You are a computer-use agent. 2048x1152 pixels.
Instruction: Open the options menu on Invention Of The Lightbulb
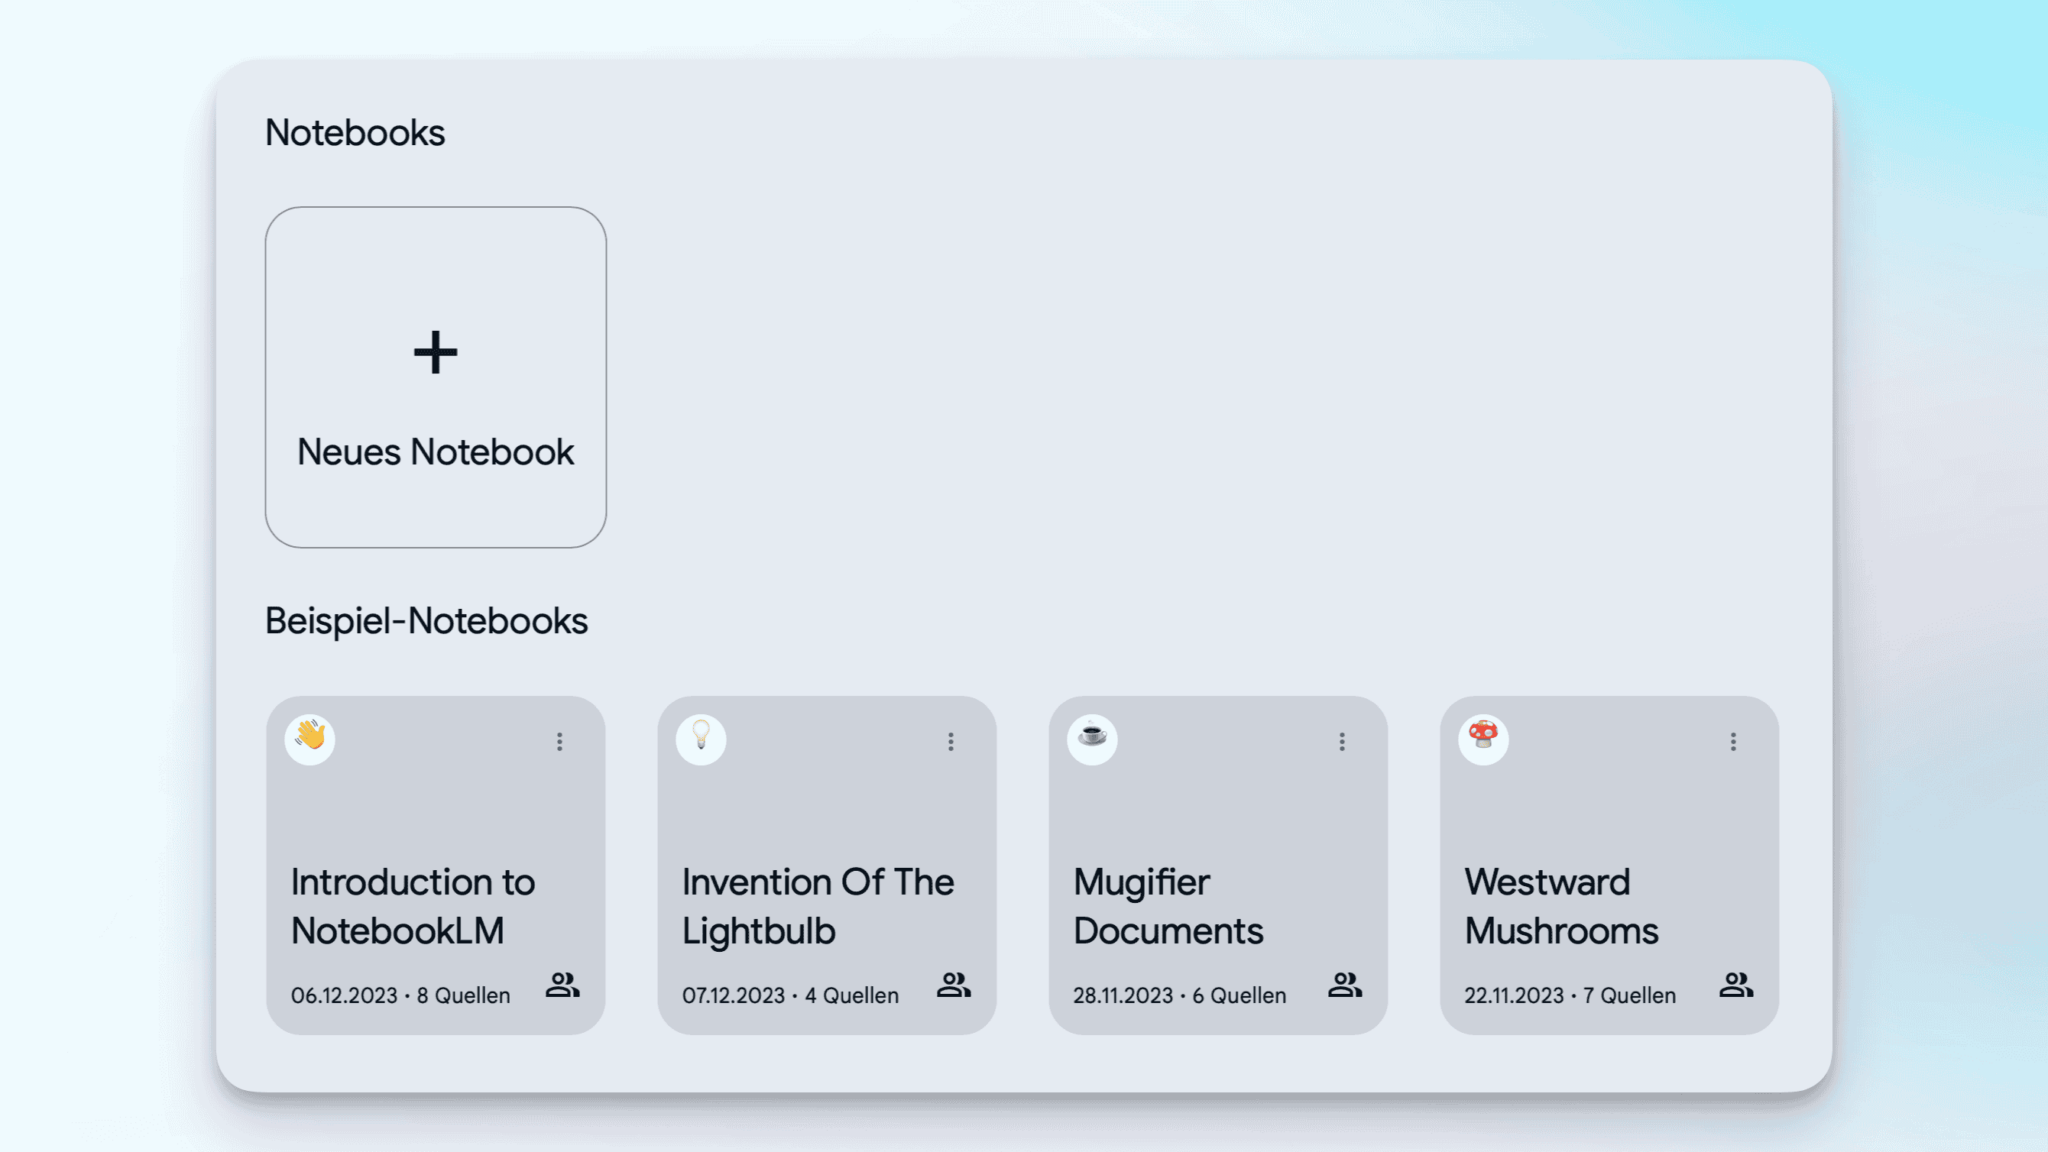pos(951,741)
